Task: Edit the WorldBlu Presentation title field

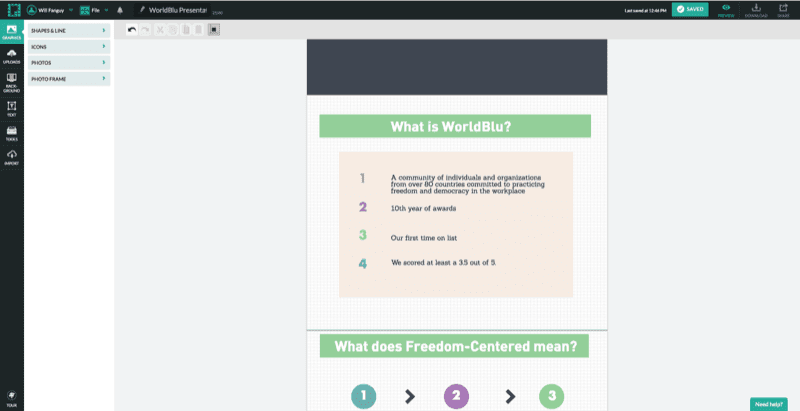Action: (x=177, y=9)
